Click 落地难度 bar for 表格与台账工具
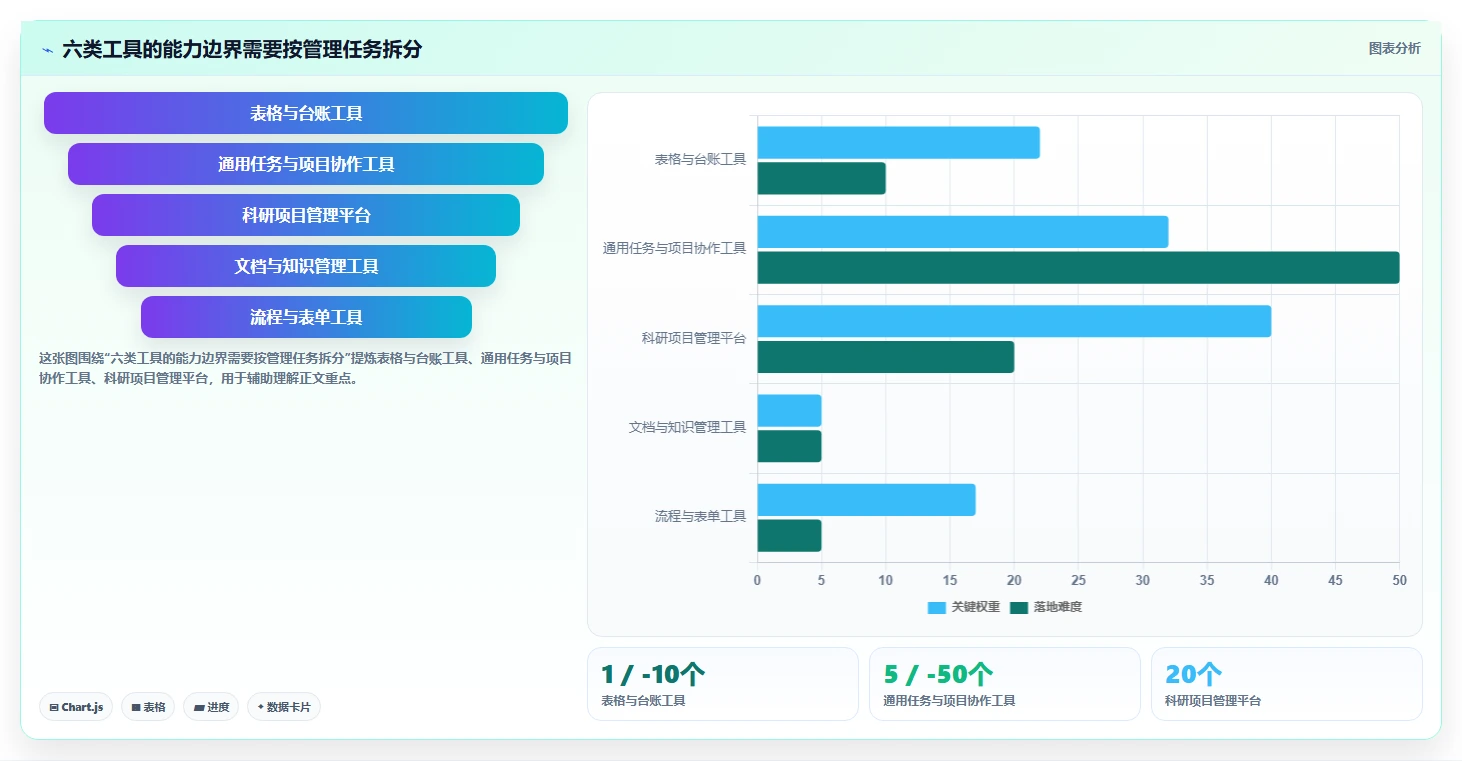The image size is (1462, 761). coord(821,178)
